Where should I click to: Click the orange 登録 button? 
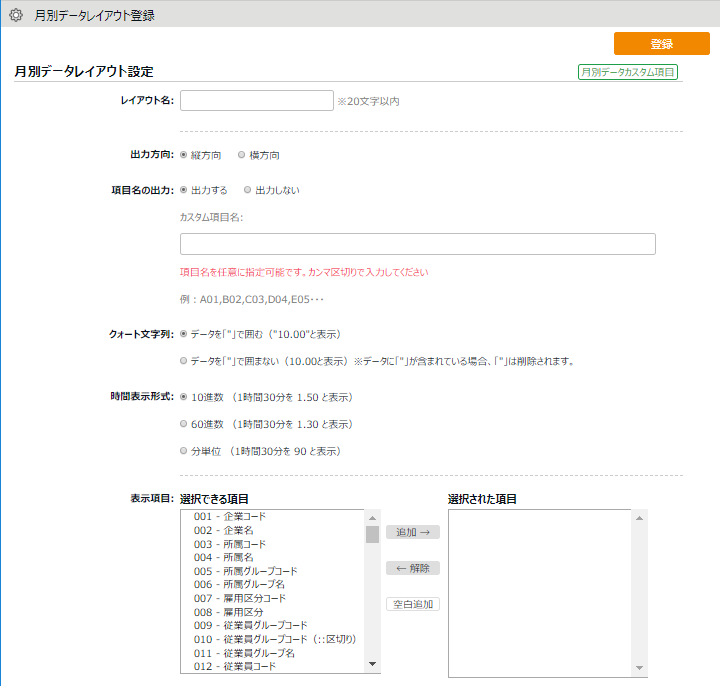pos(662,44)
